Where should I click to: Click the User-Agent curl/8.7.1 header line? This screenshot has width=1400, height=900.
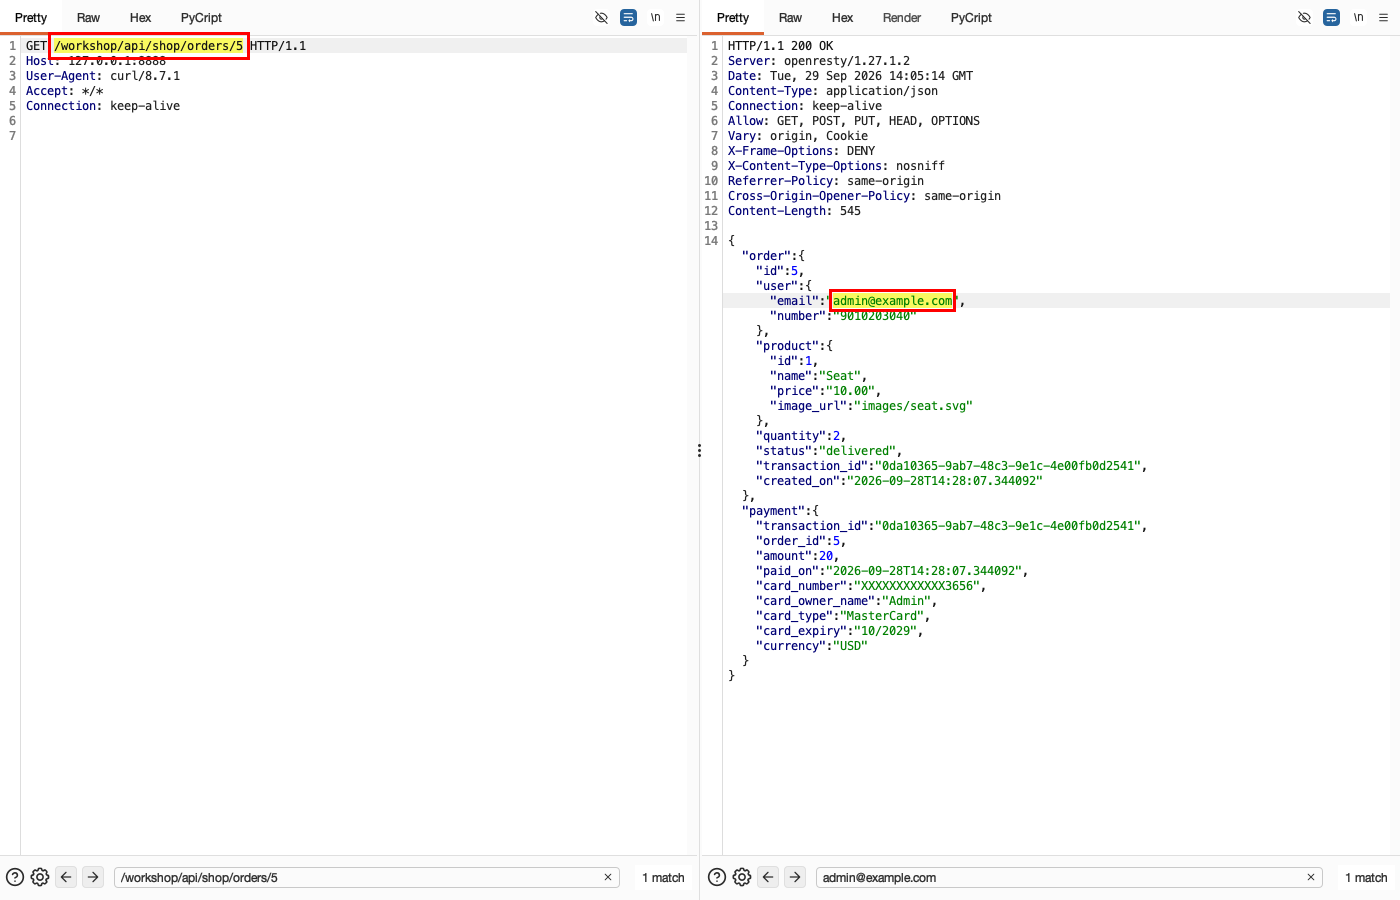click(x=103, y=76)
